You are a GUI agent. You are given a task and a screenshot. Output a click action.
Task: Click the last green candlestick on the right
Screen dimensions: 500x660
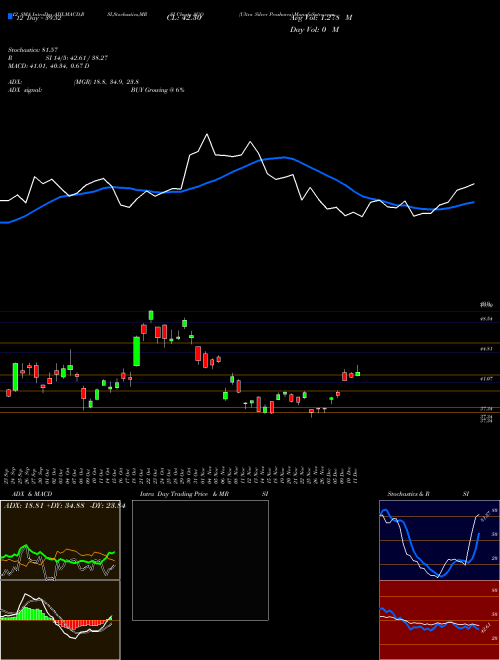(x=358, y=373)
